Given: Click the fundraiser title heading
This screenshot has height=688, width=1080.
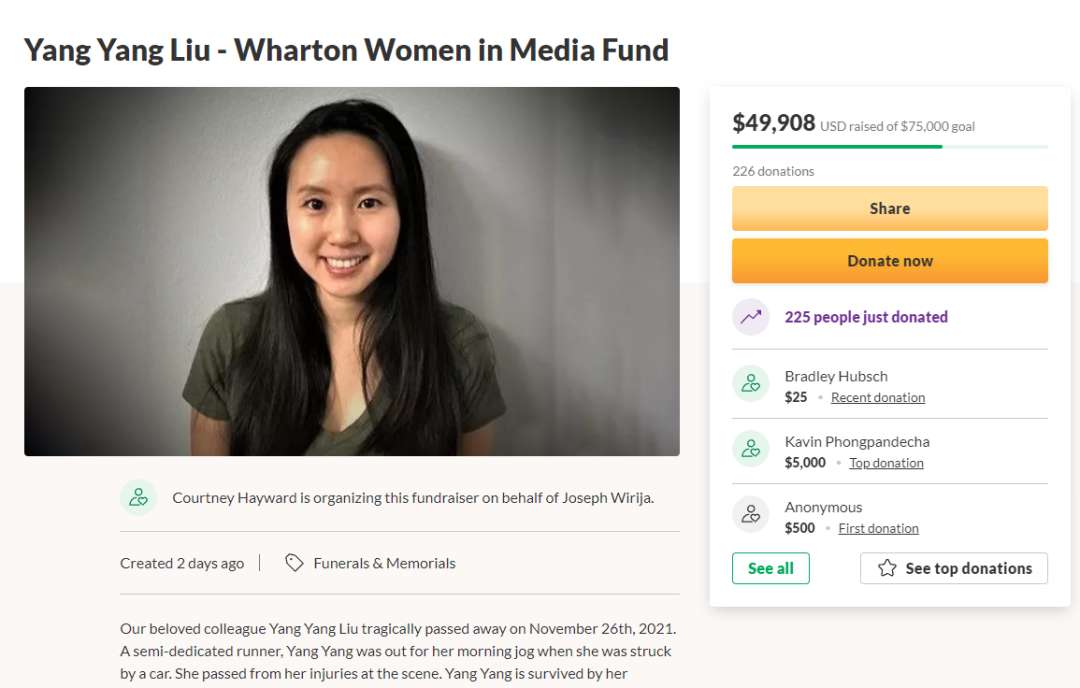Looking at the screenshot, I should pos(346,50).
